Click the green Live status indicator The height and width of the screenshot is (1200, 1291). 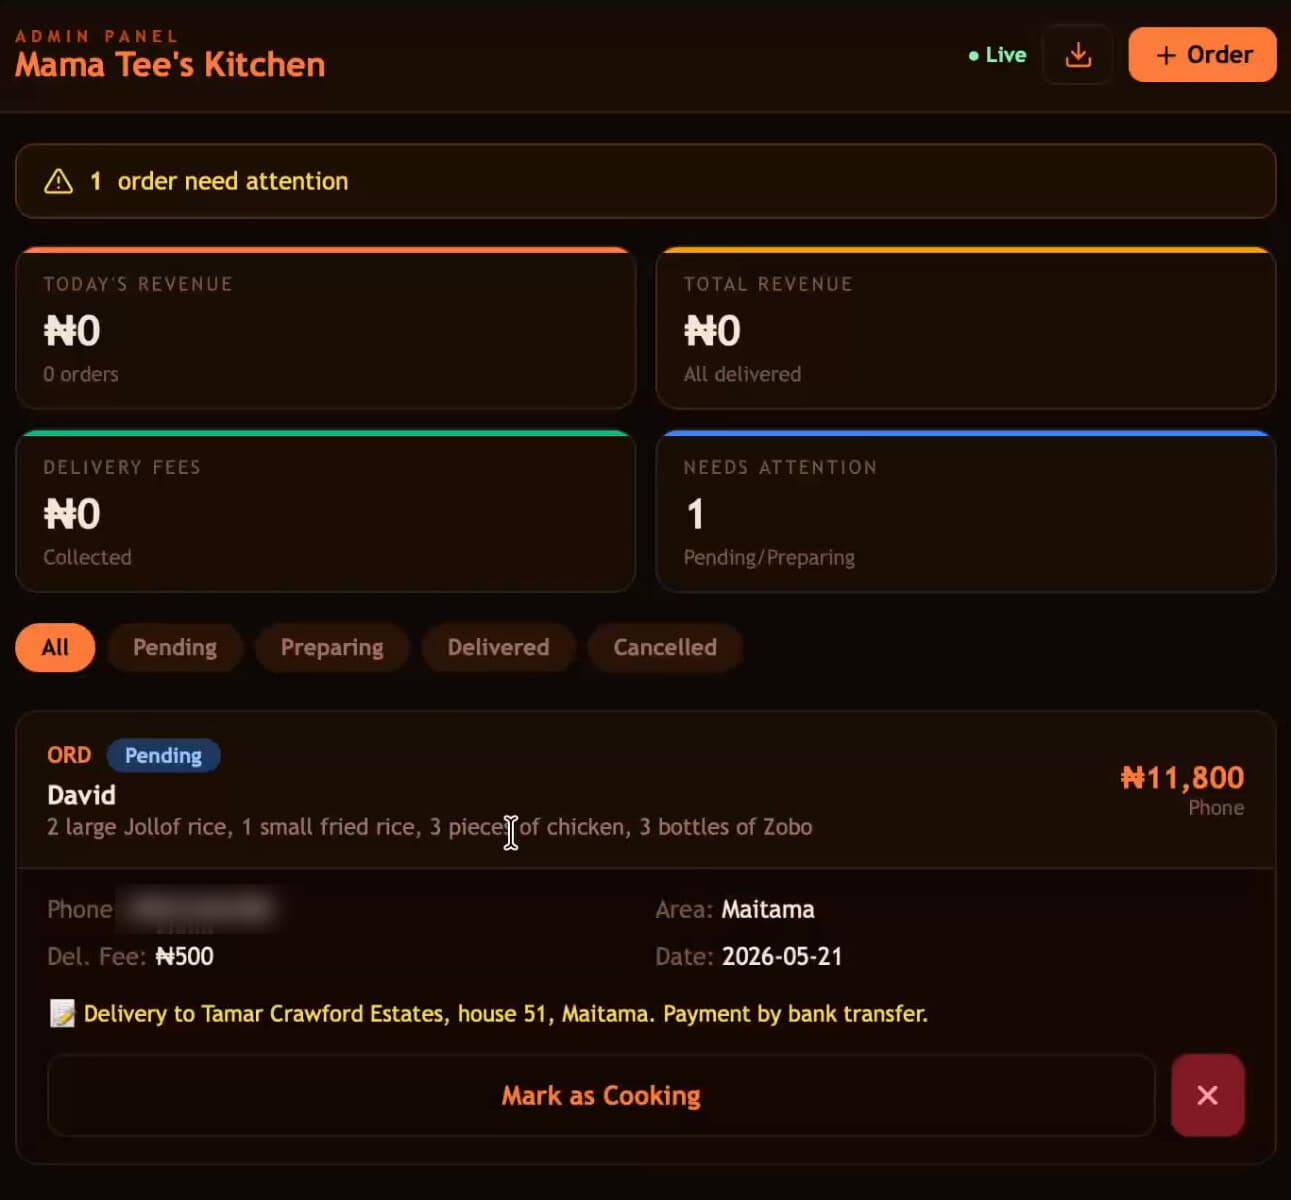pyautogui.click(x=997, y=55)
